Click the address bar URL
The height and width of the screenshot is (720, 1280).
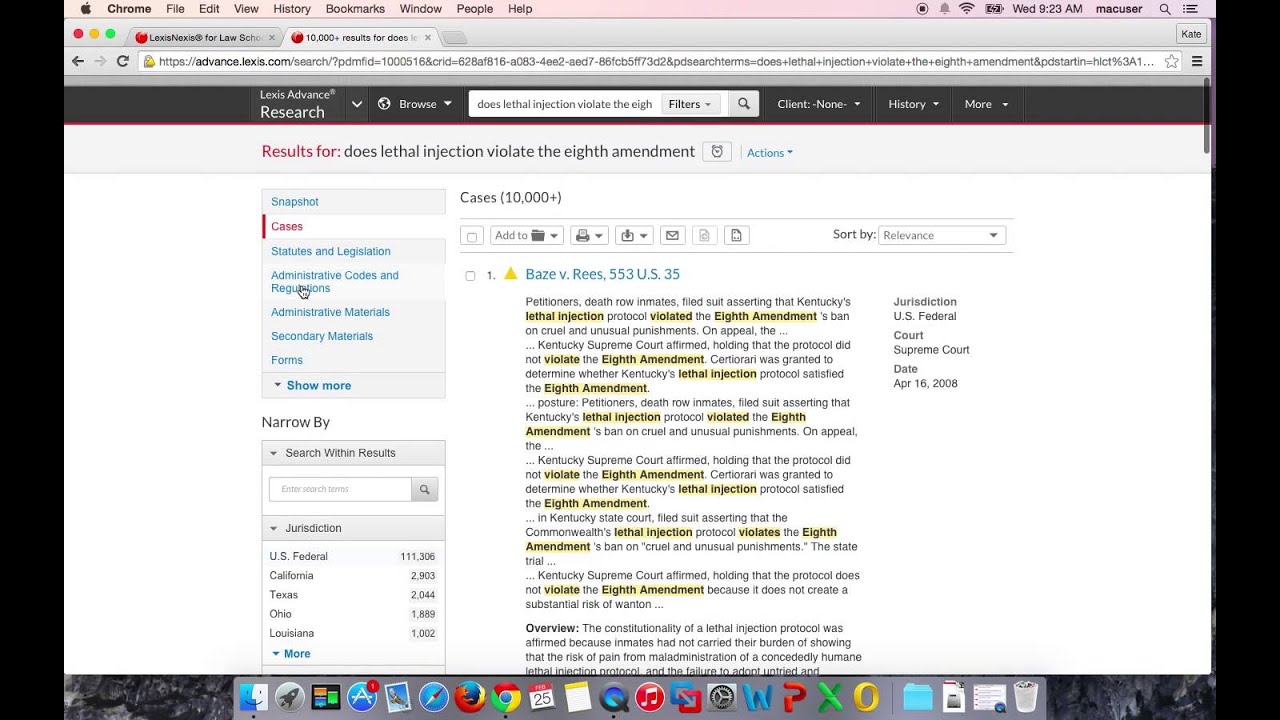pyautogui.click(x=656, y=61)
